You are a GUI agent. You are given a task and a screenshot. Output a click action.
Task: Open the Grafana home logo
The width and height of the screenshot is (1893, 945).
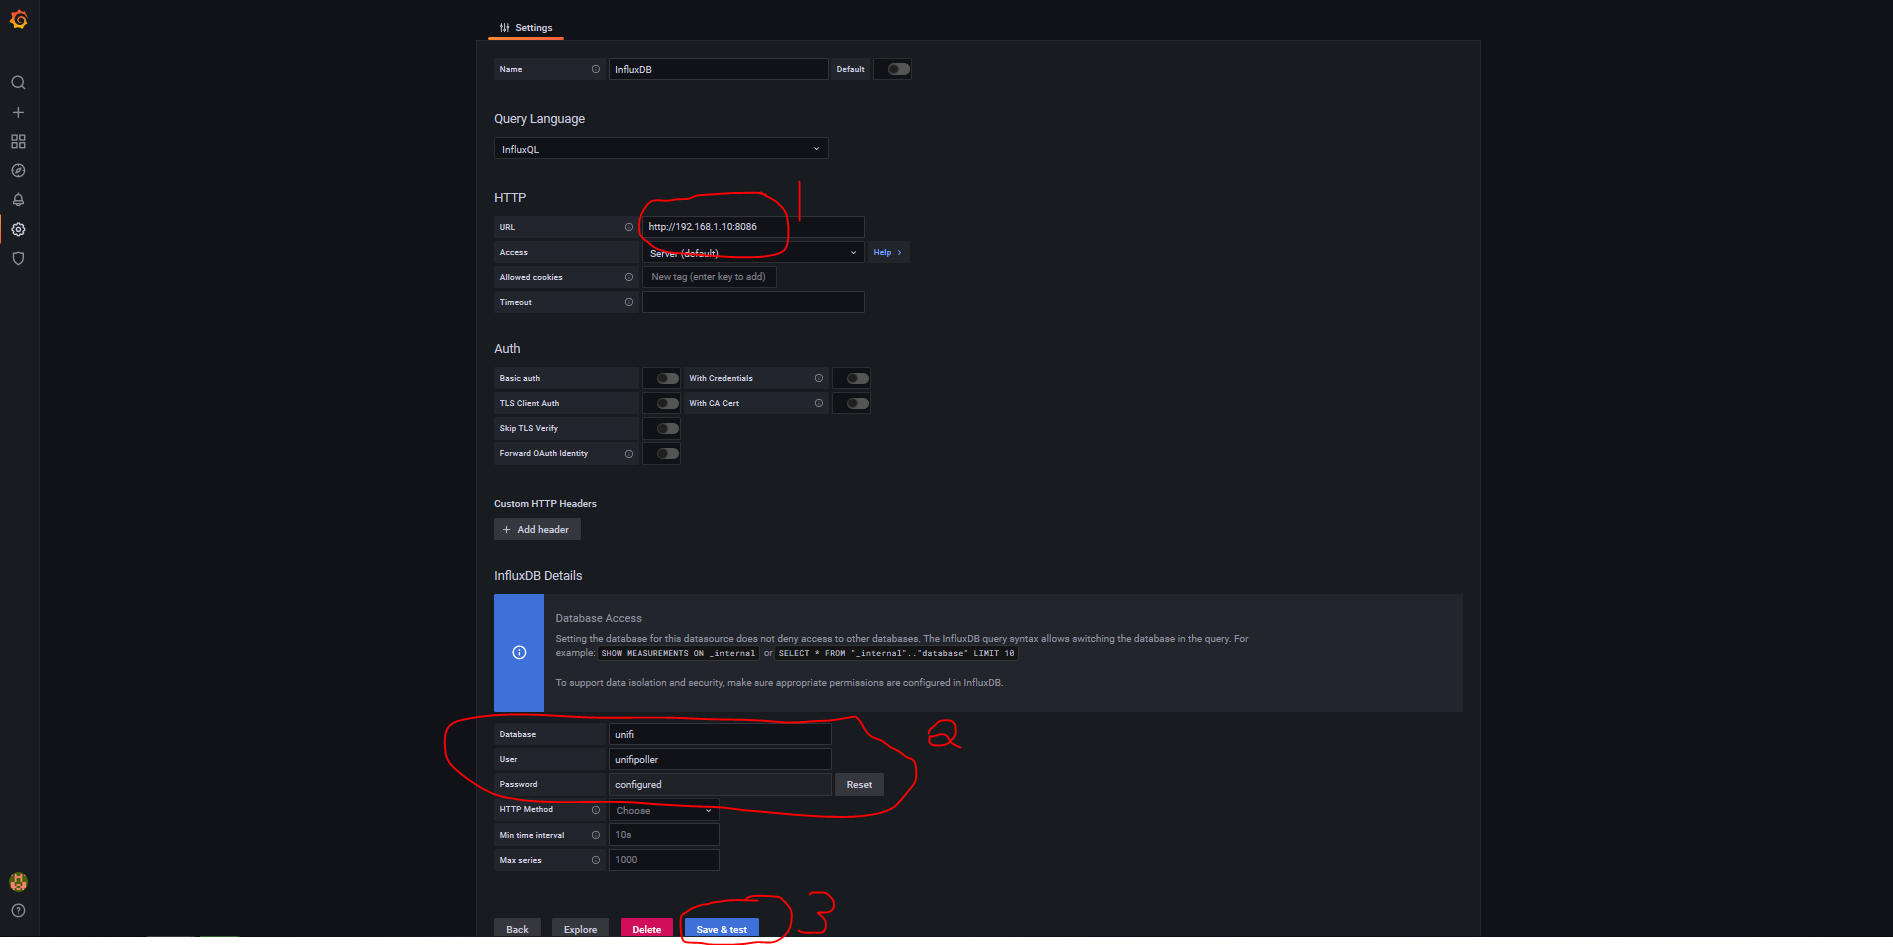click(18, 19)
